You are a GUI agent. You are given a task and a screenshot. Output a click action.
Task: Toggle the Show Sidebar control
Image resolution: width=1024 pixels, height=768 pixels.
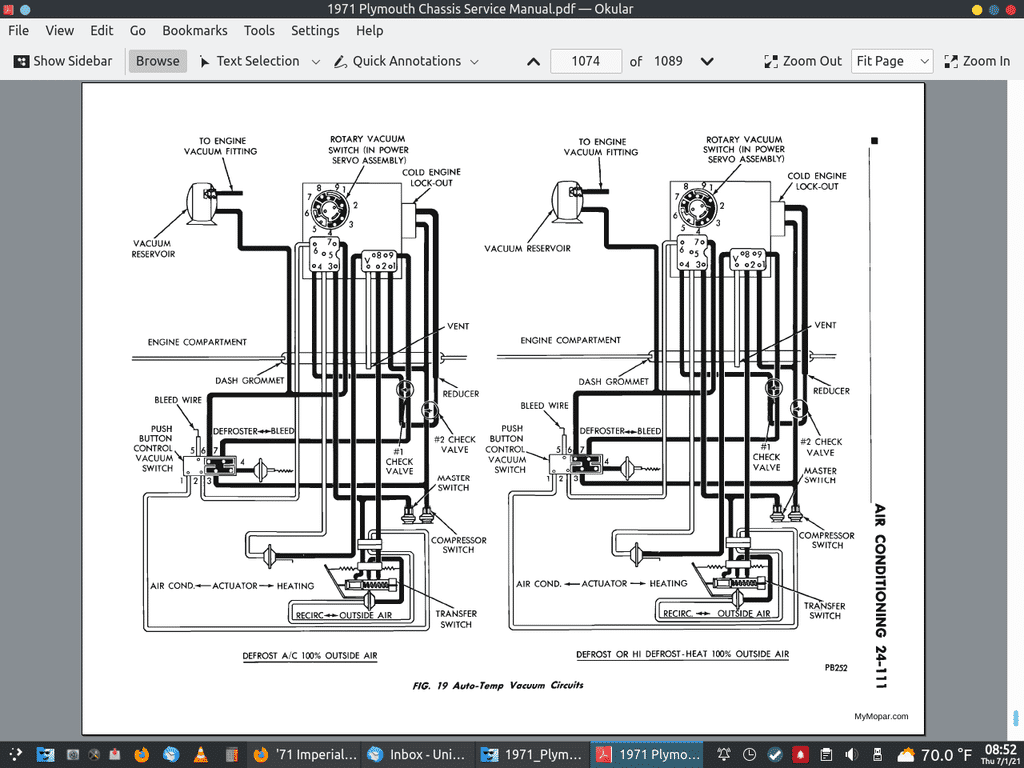(x=62, y=61)
